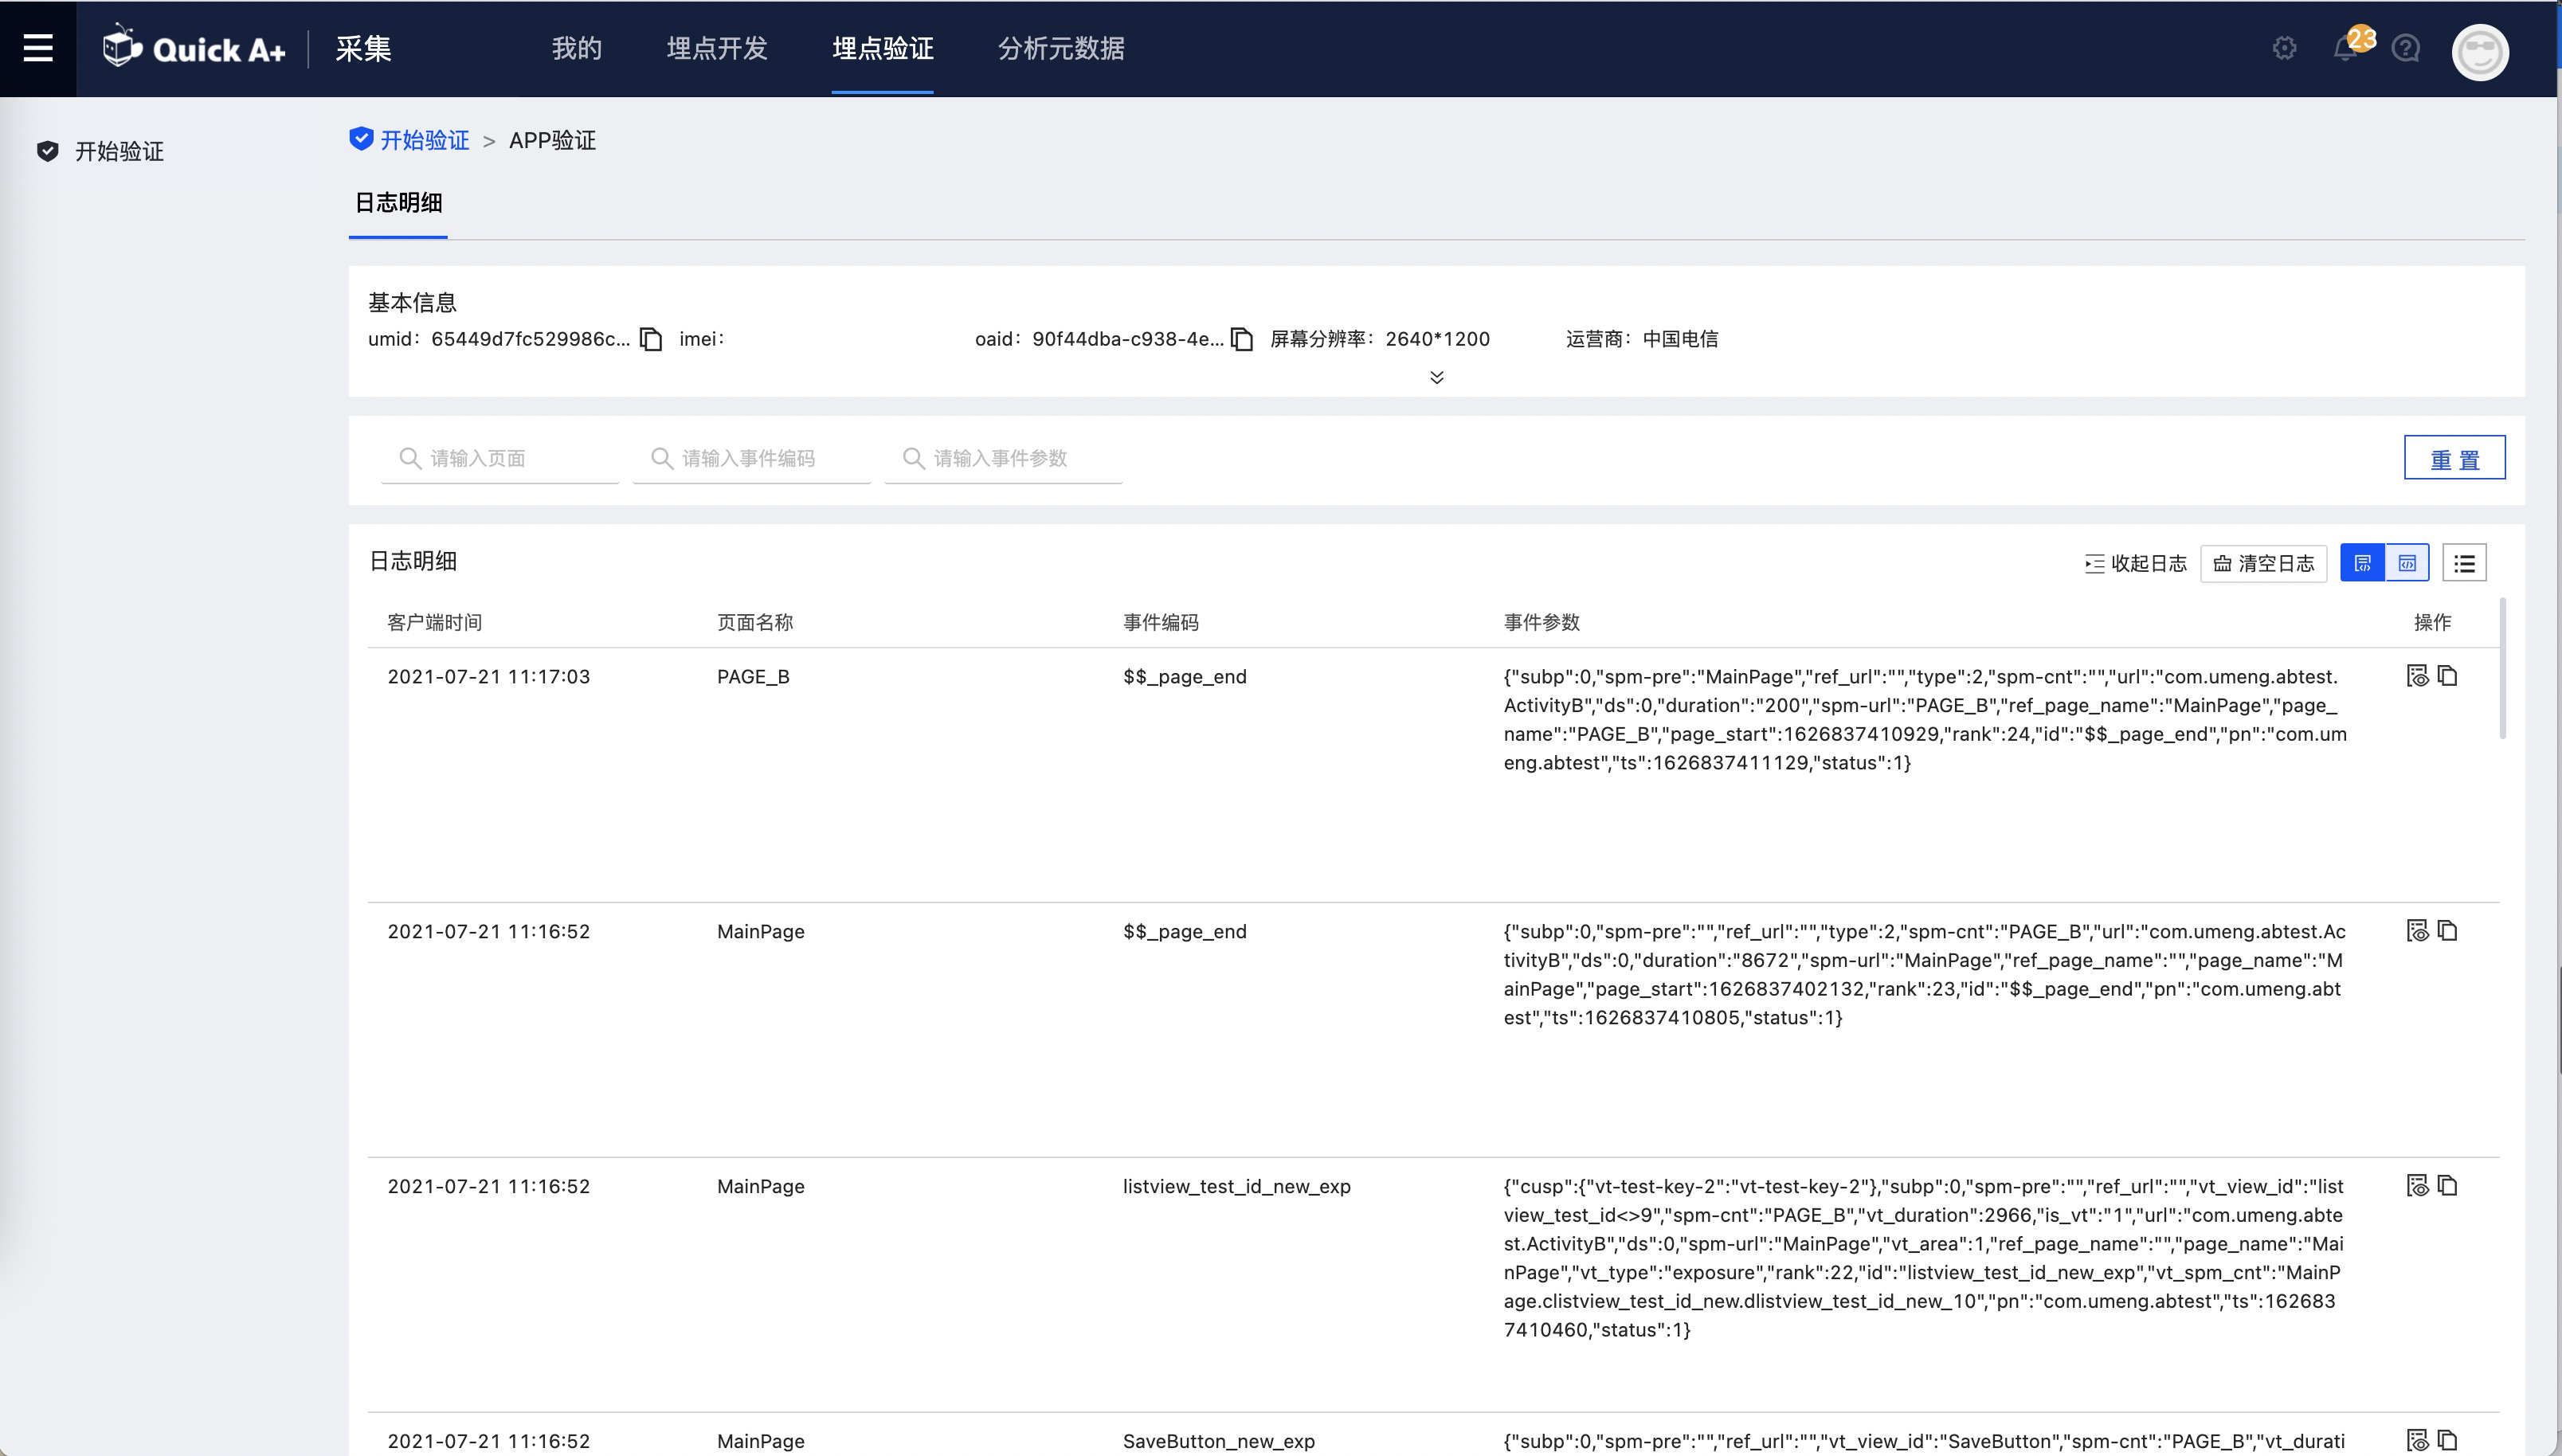Copy the oaid value
The width and height of the screenshot is (2562, 1456).
1242,339
